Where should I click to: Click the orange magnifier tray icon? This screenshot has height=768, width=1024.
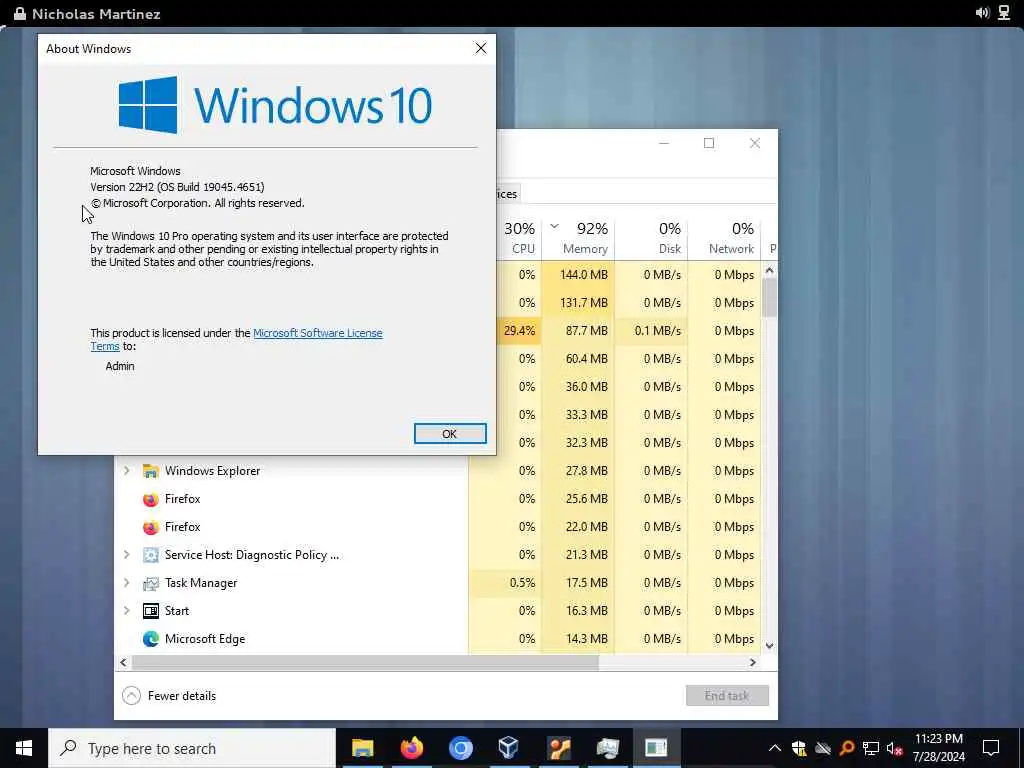point(847,748)
